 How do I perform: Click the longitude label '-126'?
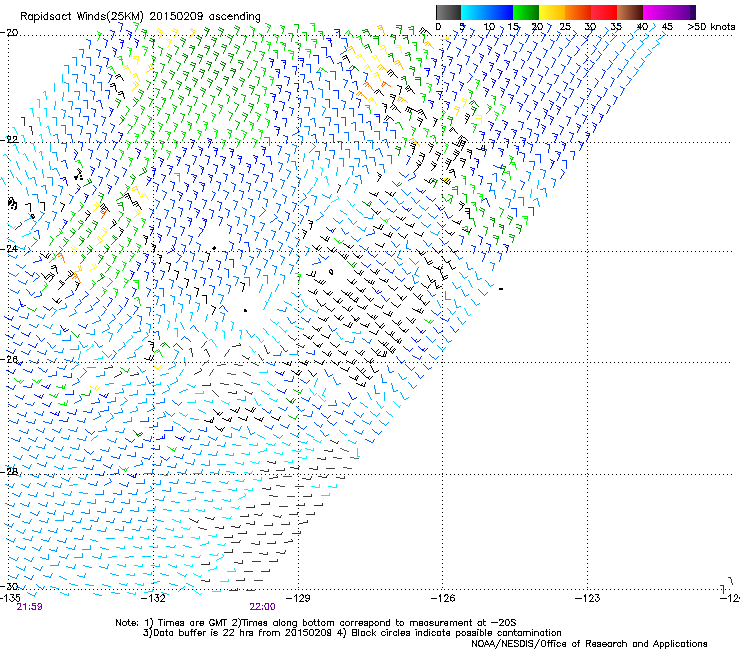(443, 598)
